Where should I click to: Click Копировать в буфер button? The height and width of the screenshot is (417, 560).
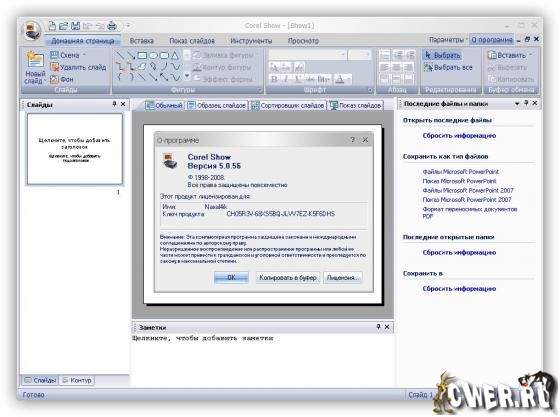[288, 277]
